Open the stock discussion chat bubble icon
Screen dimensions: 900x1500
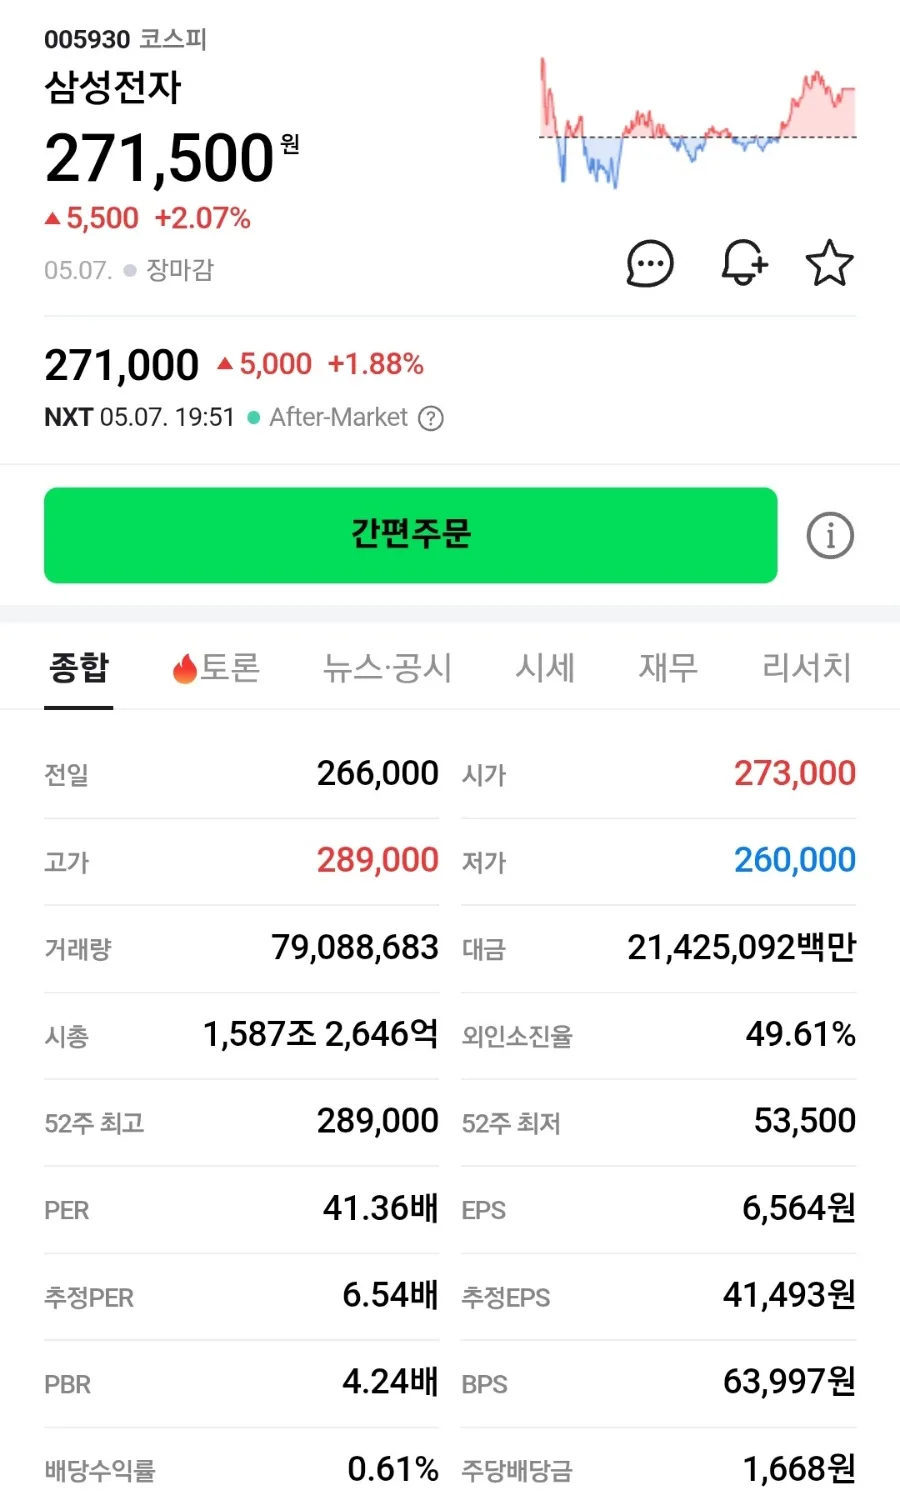tap(650, 264)
